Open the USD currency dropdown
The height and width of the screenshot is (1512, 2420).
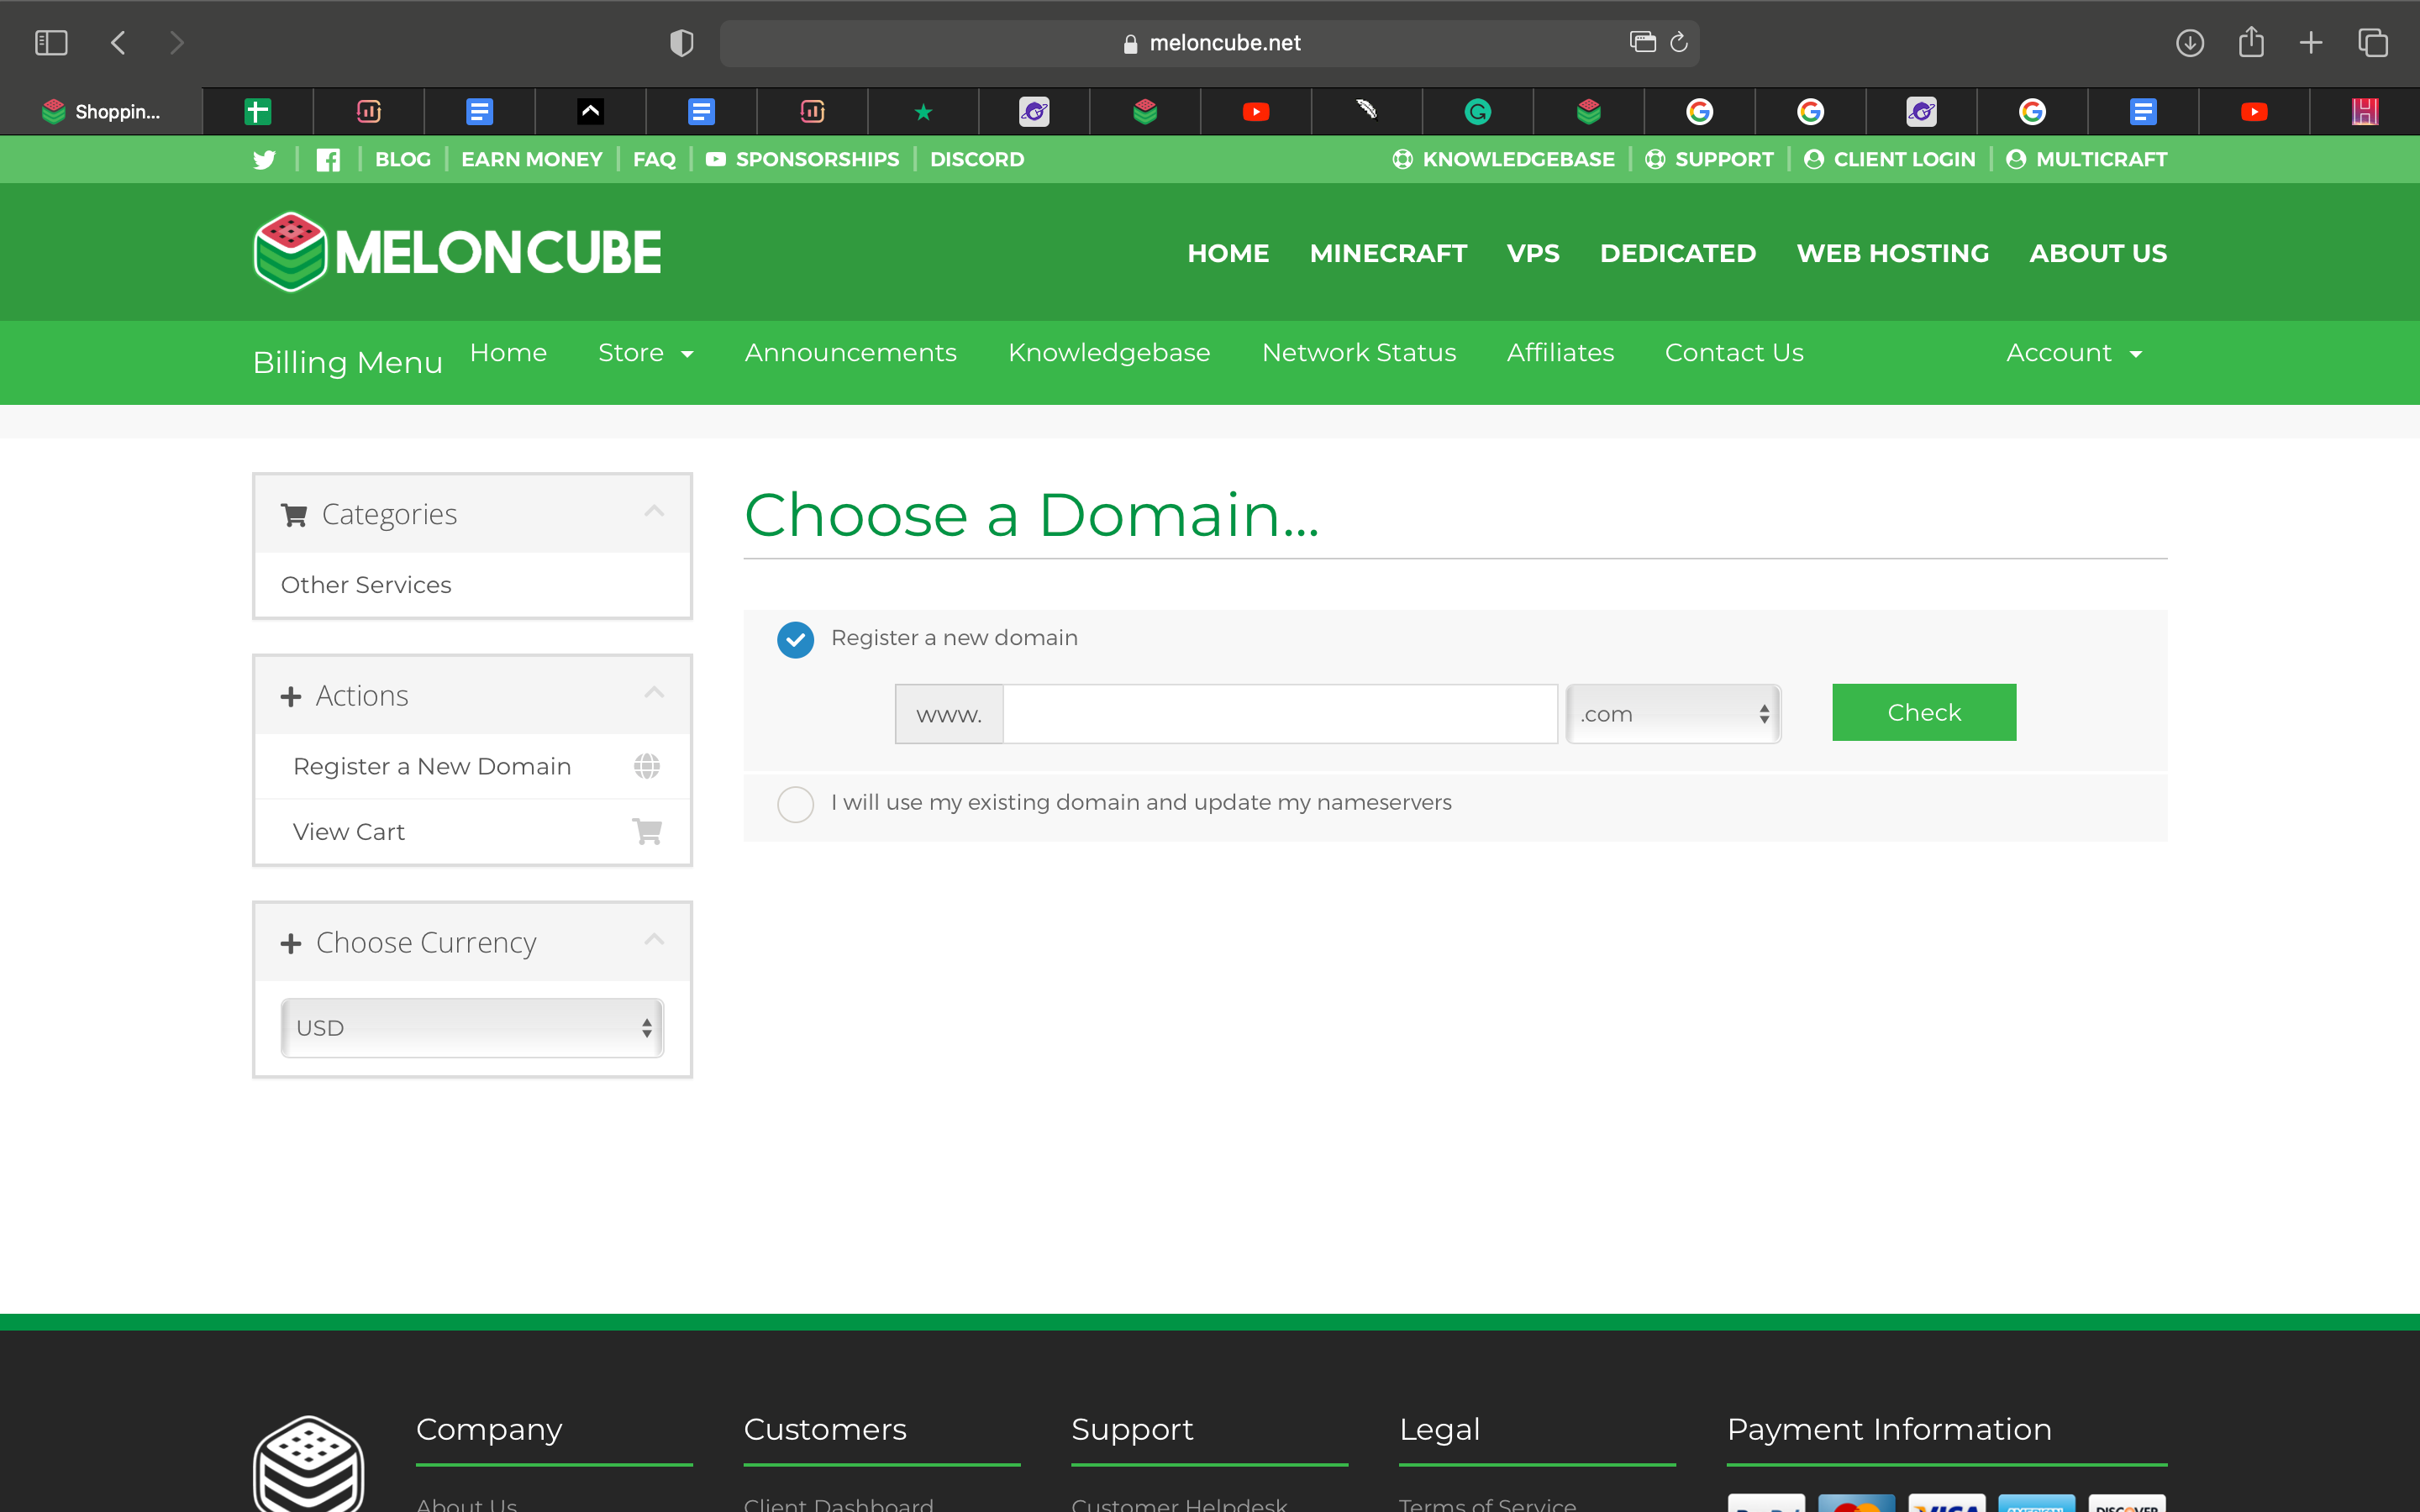point(472,1028)
